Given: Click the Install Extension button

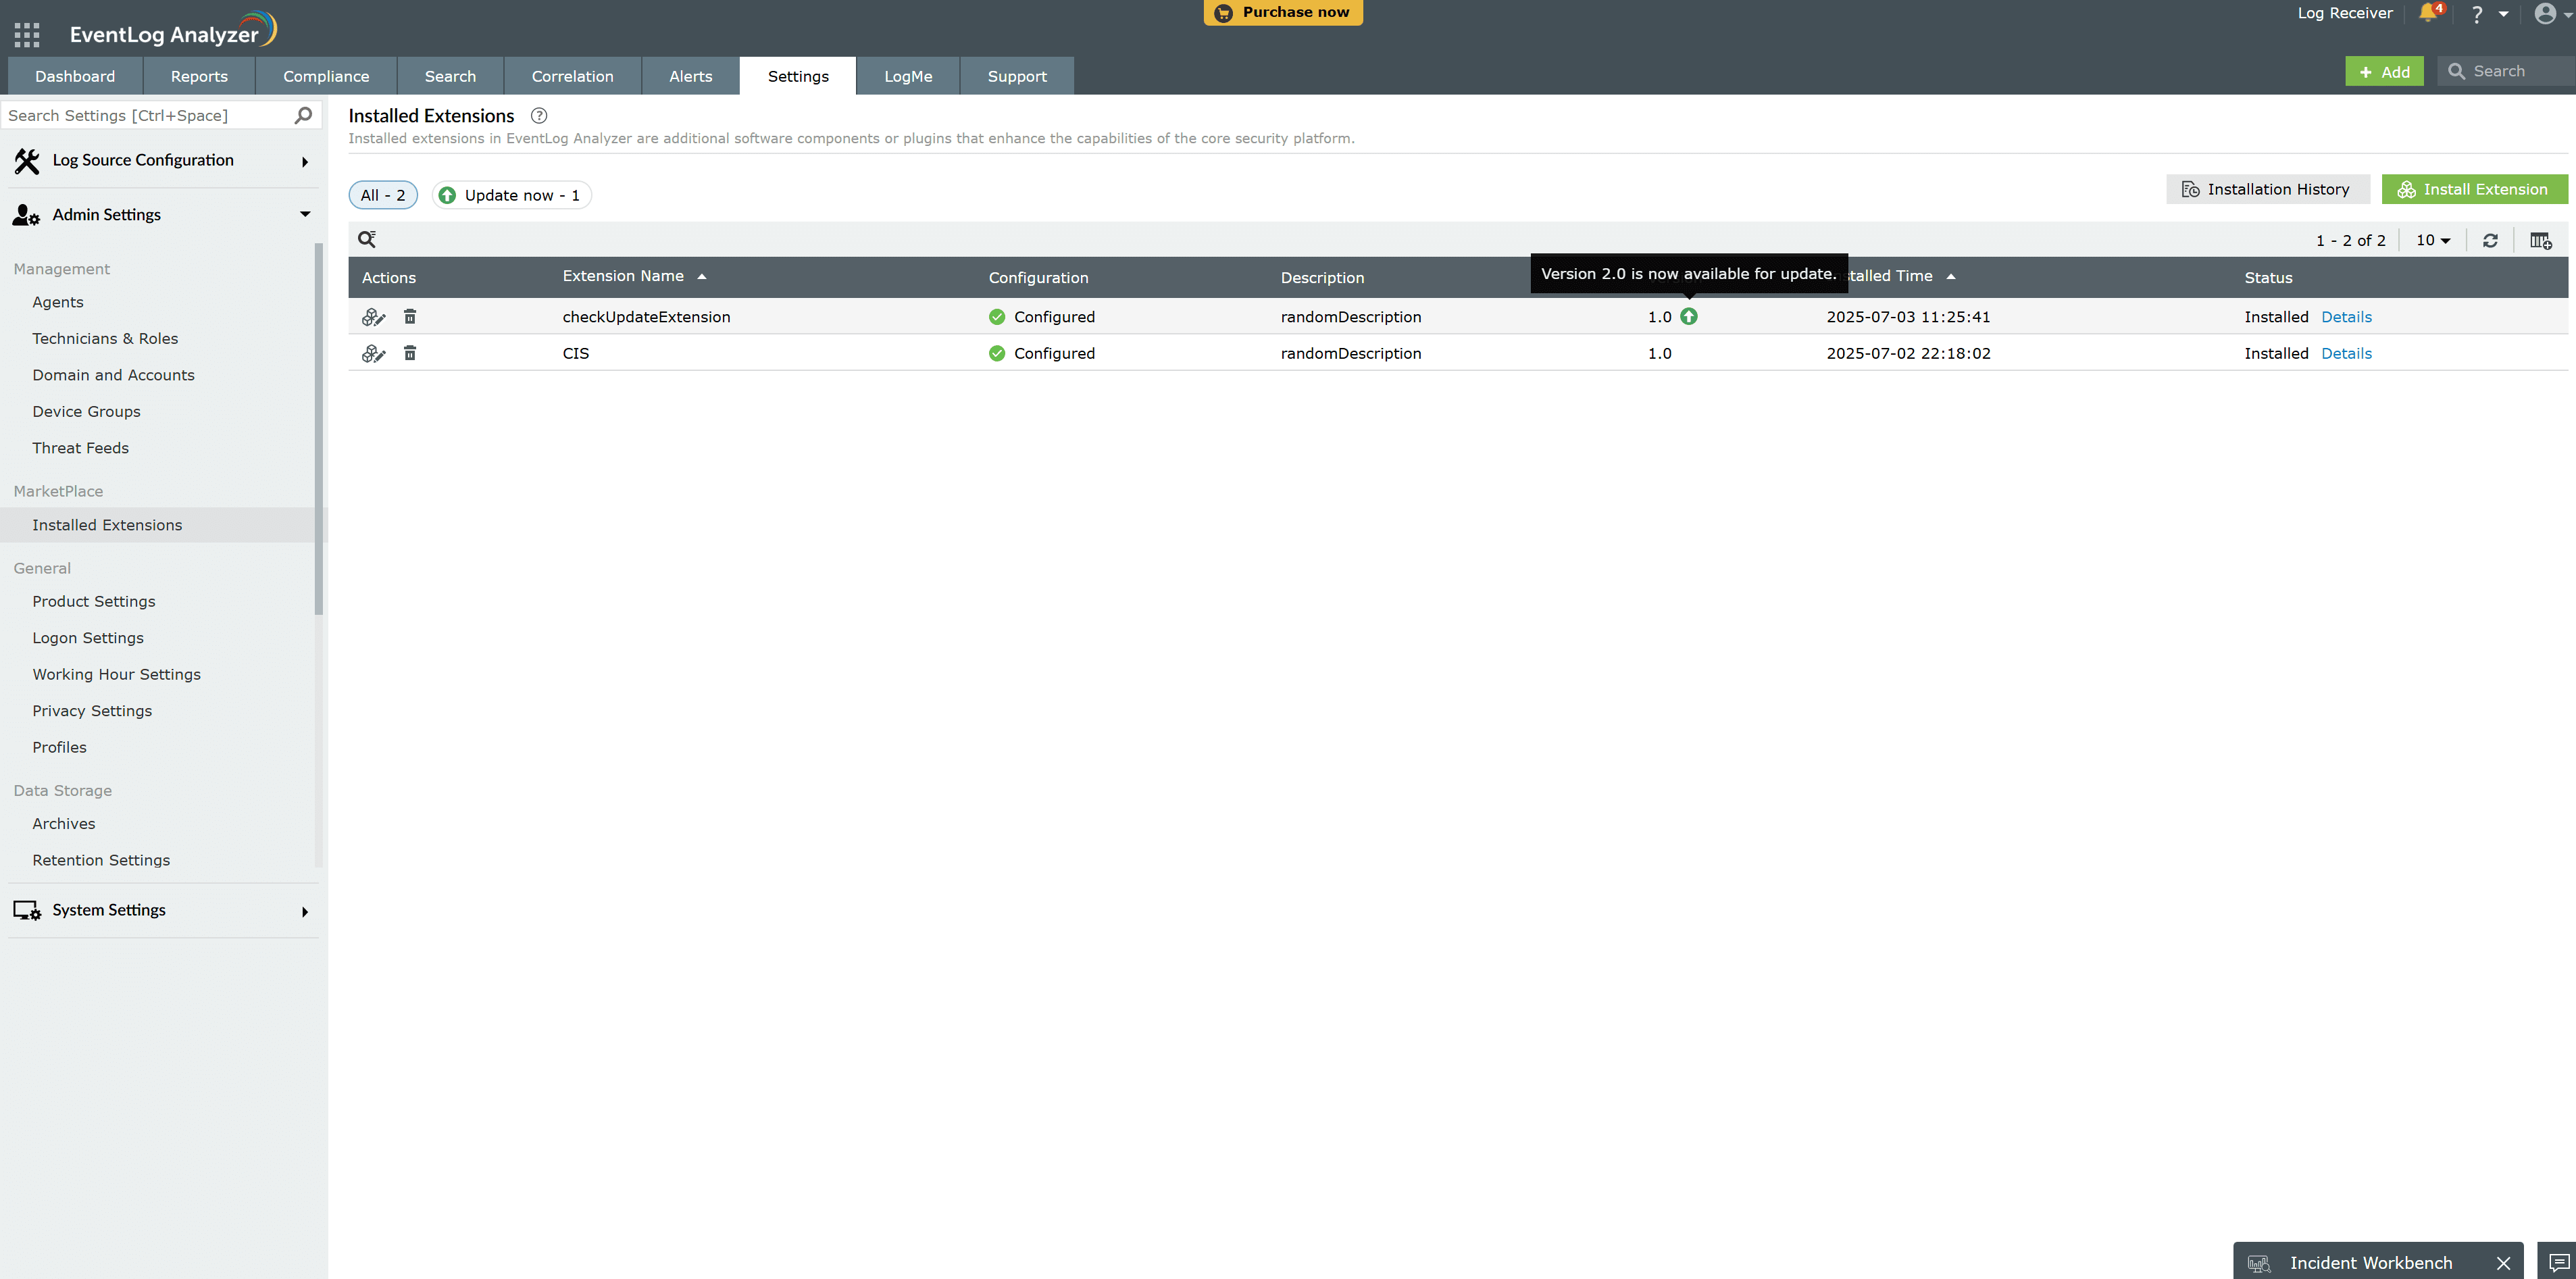Looking at the screenshot, I should (x=2474, y=190).
